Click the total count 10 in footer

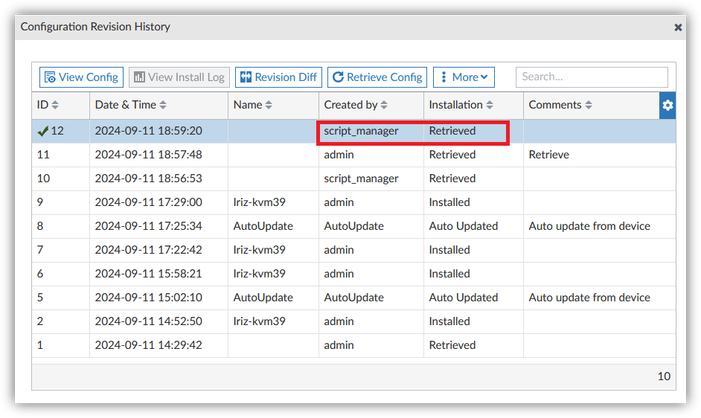pos(664,376)
